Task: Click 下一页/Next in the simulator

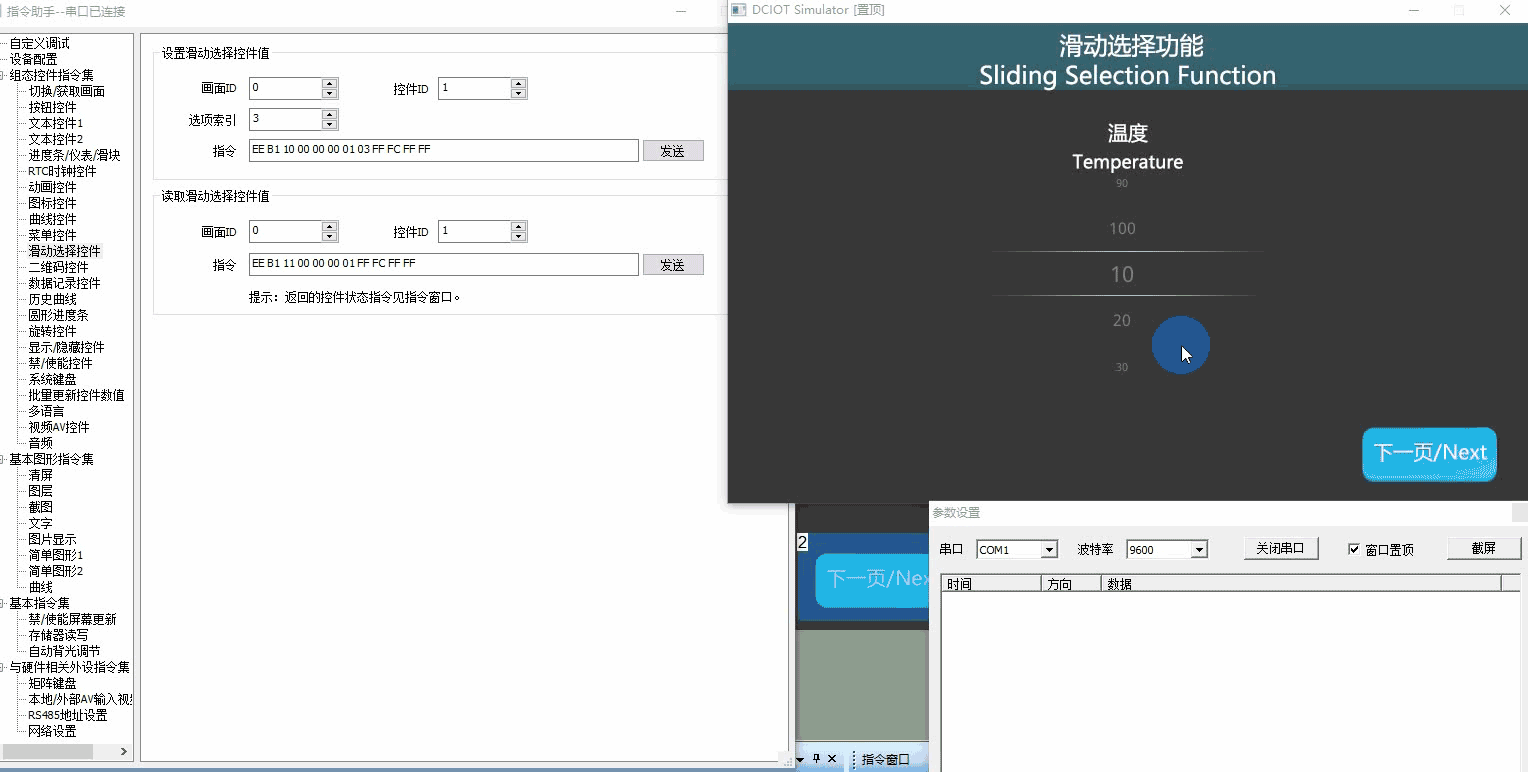Action: (1429, 454)
